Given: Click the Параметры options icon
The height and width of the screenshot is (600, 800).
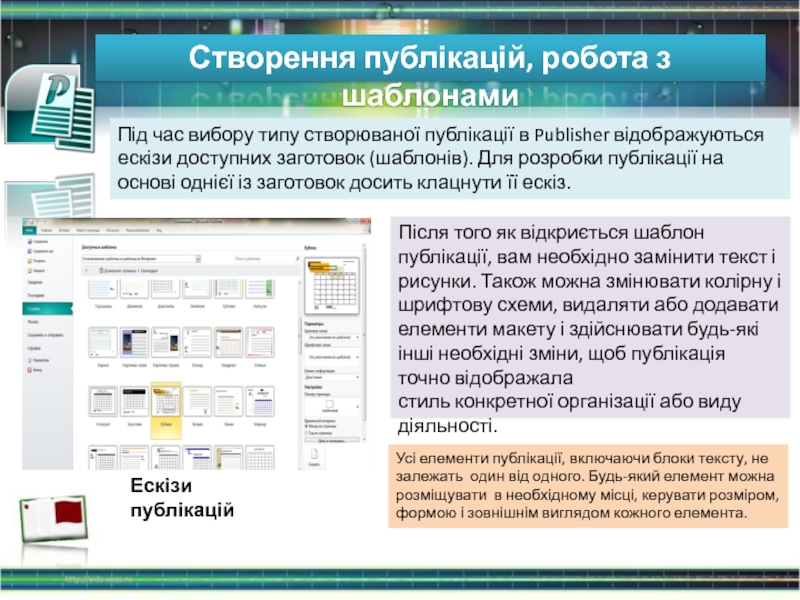Looking at the screenshot, I should 30,360.
